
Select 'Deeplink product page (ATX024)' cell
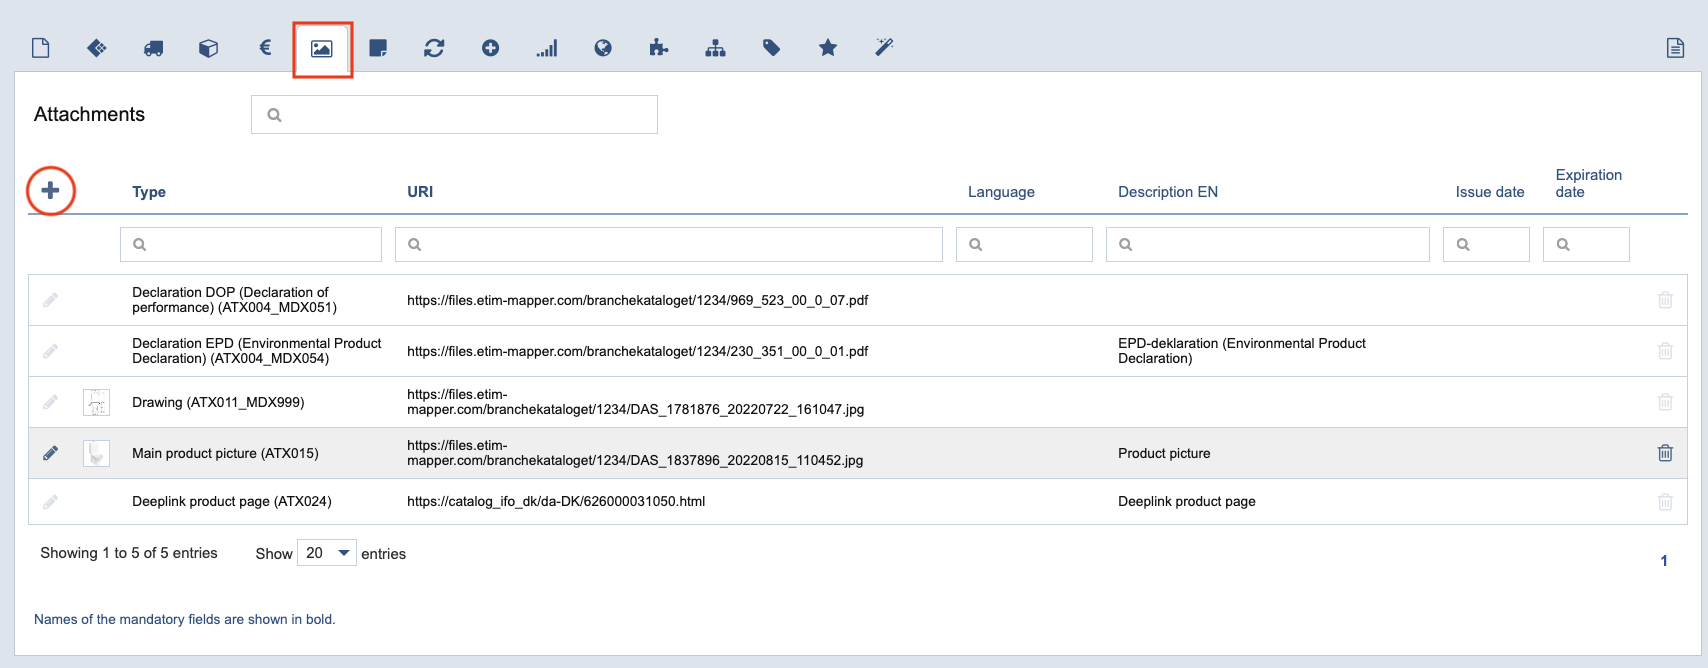coord(232,501)
